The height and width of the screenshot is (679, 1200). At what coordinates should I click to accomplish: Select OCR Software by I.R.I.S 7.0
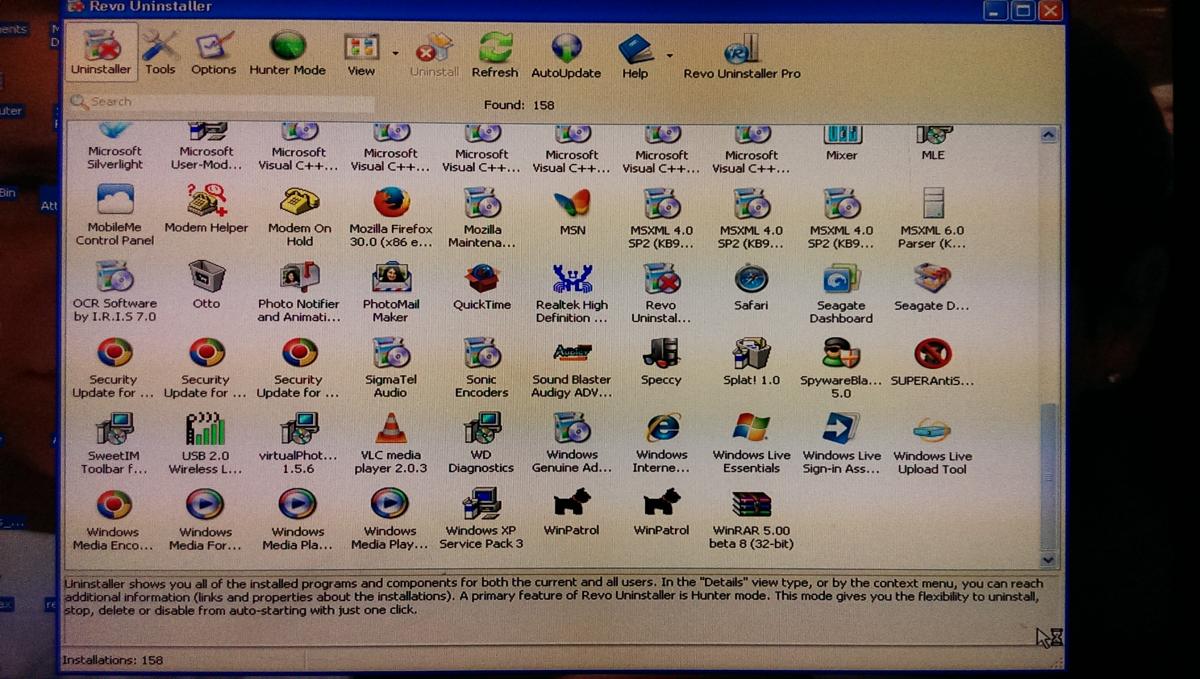115,292
